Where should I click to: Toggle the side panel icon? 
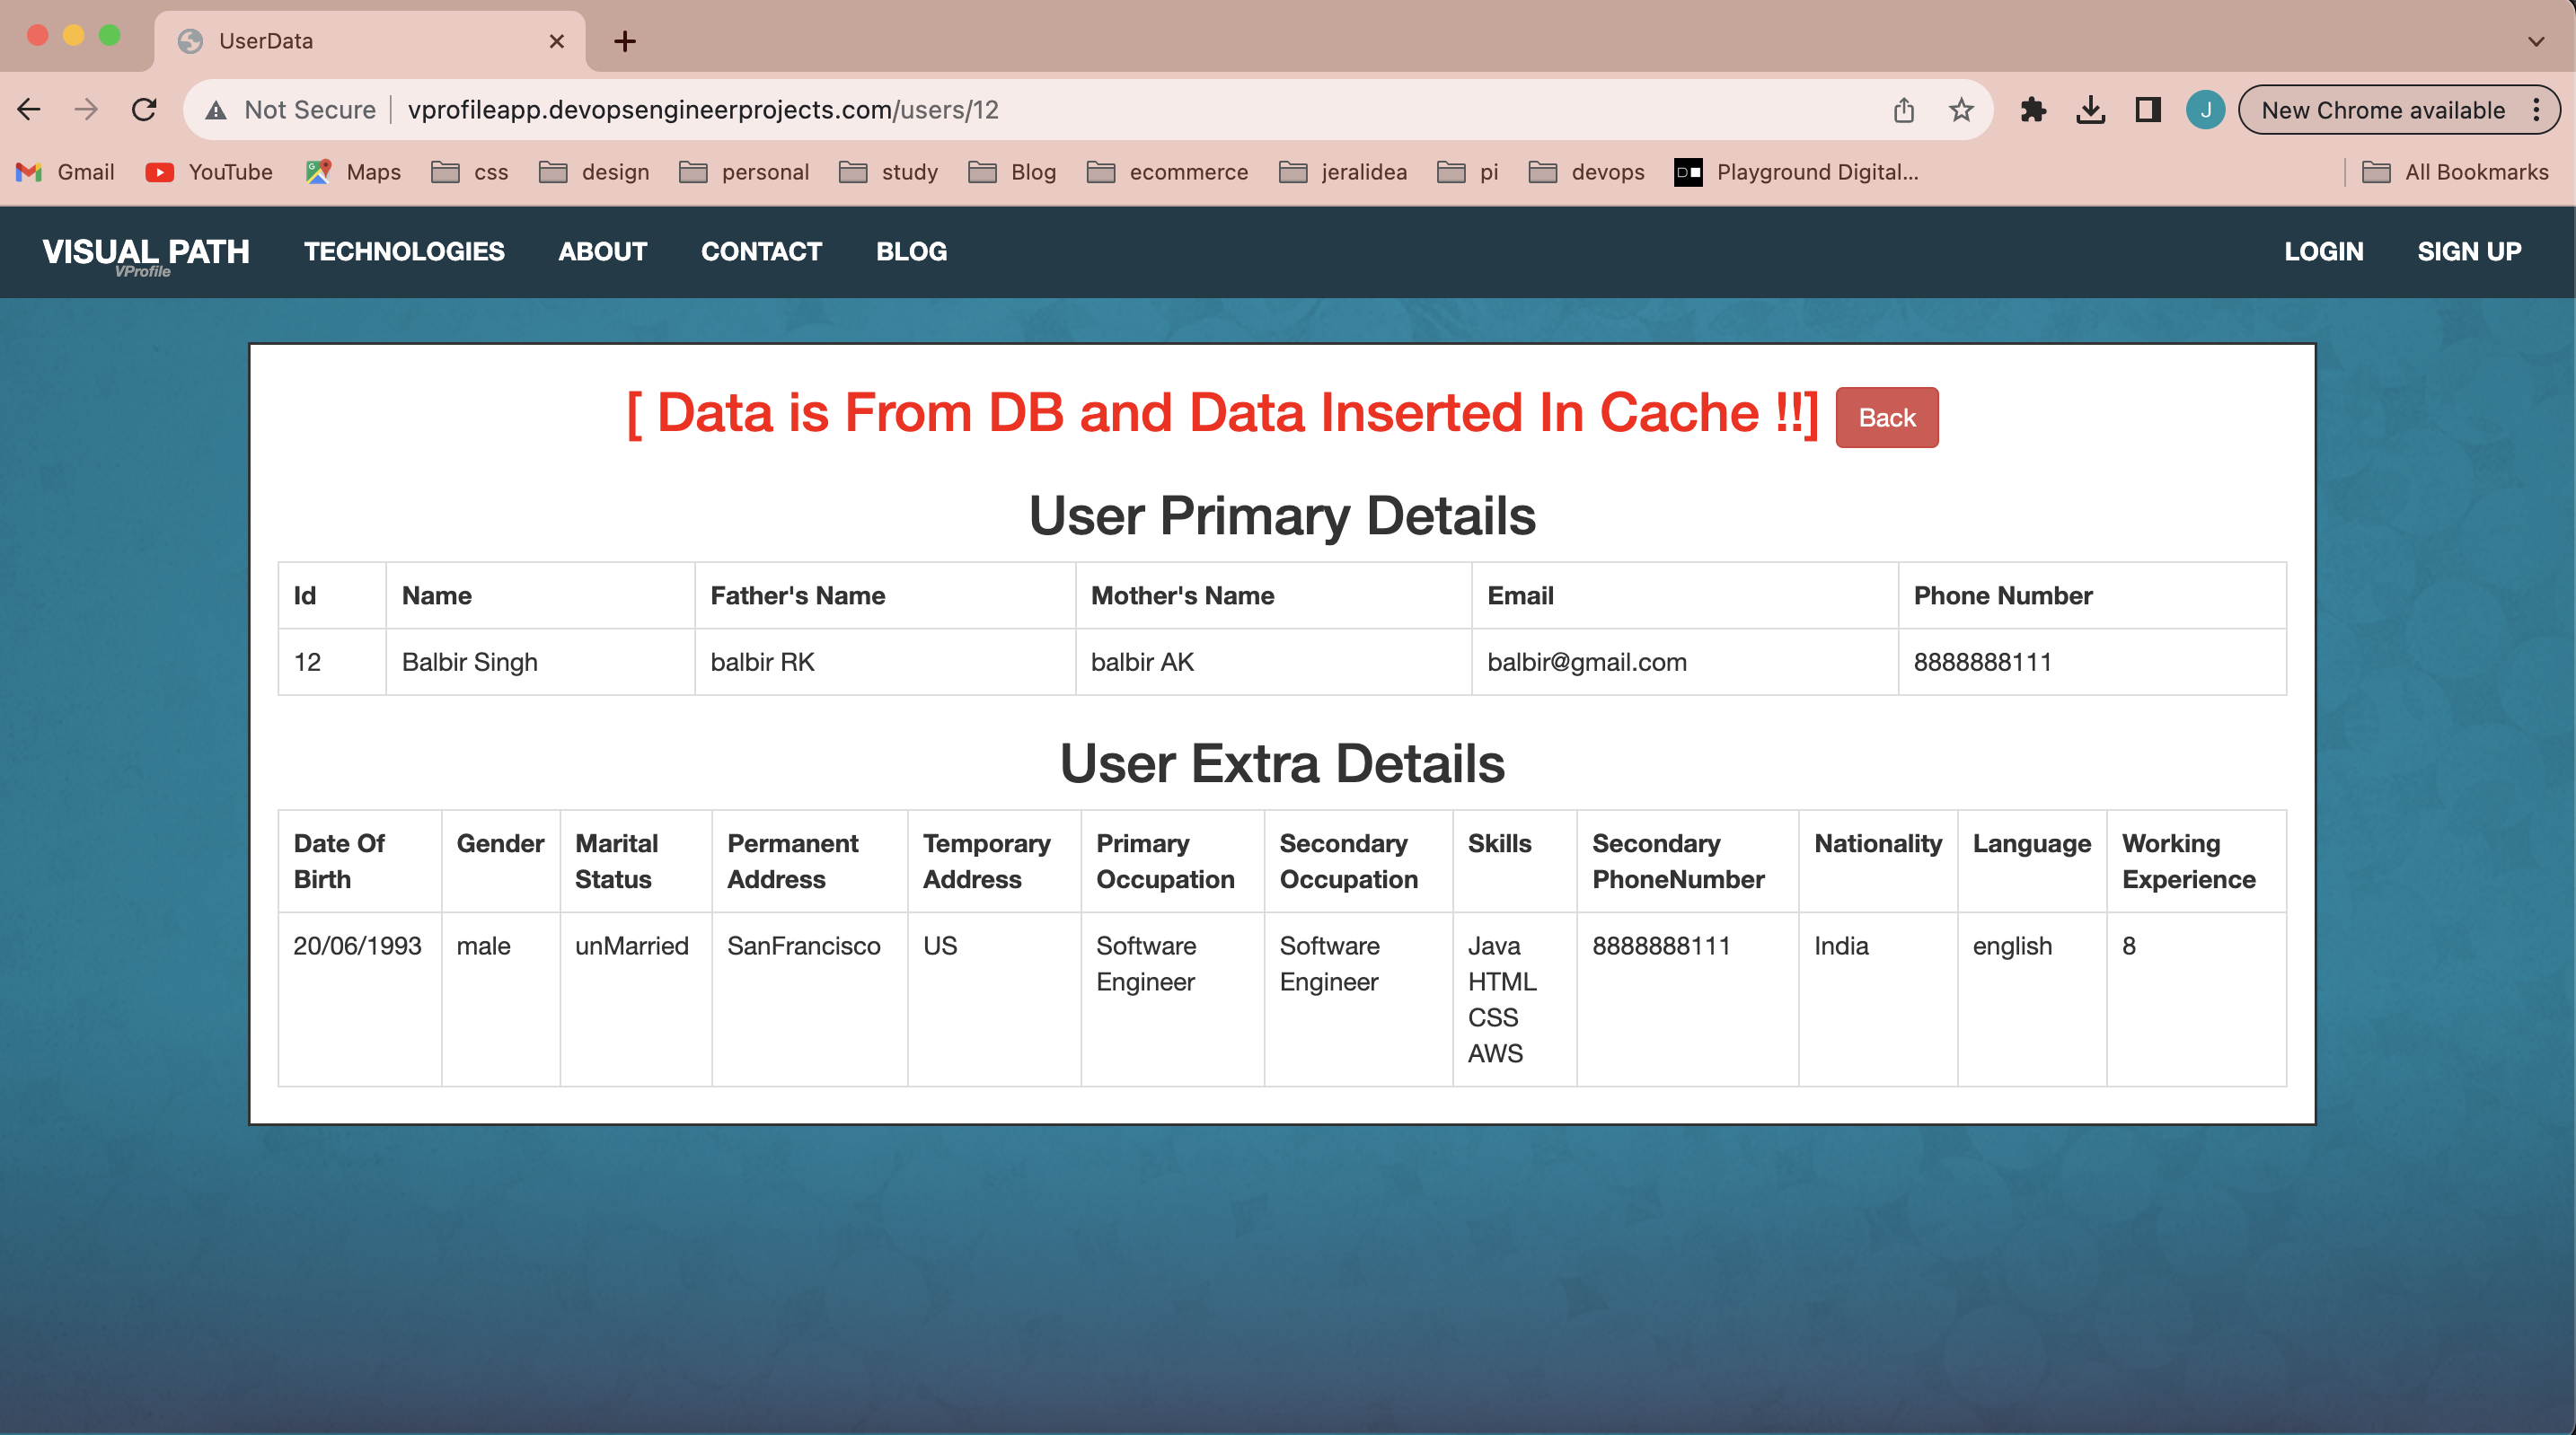coord(2148,110)
